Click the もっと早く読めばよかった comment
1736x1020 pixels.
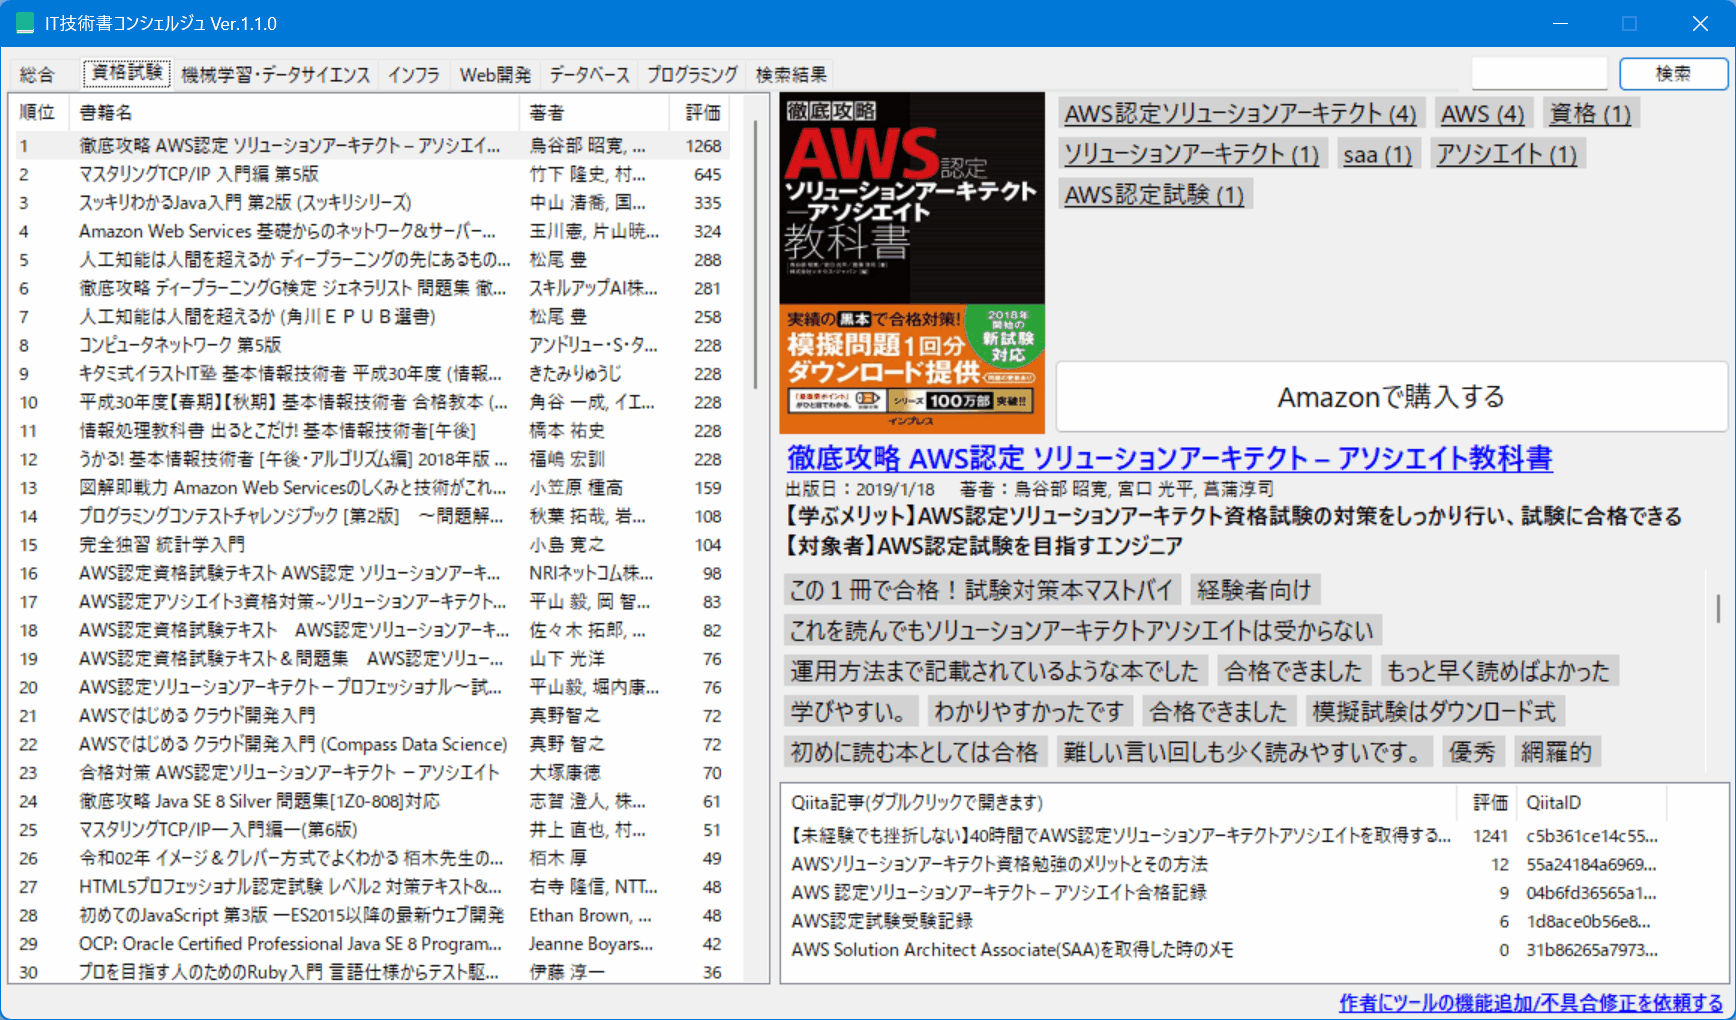tap(1498, 670)
